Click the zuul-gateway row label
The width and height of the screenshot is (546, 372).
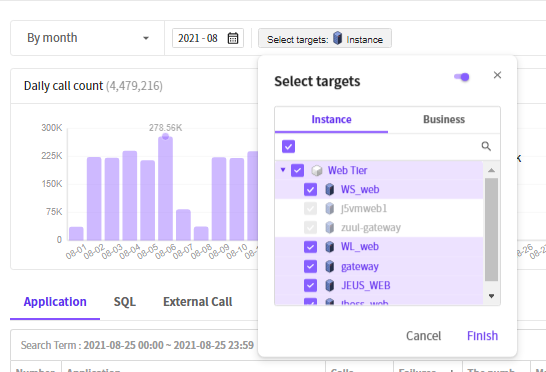pyautogui.click(x=371, y=228)
